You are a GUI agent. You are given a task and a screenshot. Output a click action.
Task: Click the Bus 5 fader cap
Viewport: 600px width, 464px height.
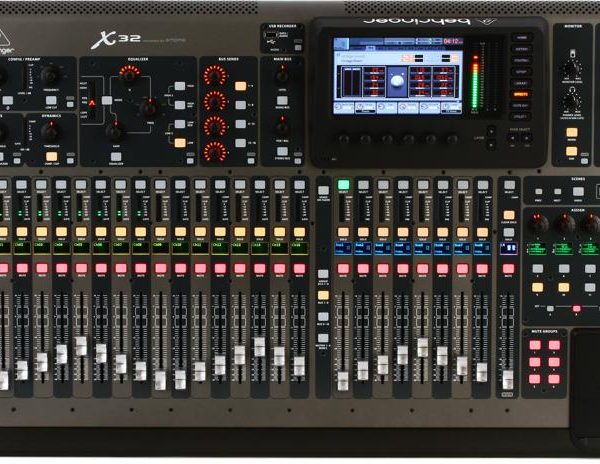[x=422, y=347]
